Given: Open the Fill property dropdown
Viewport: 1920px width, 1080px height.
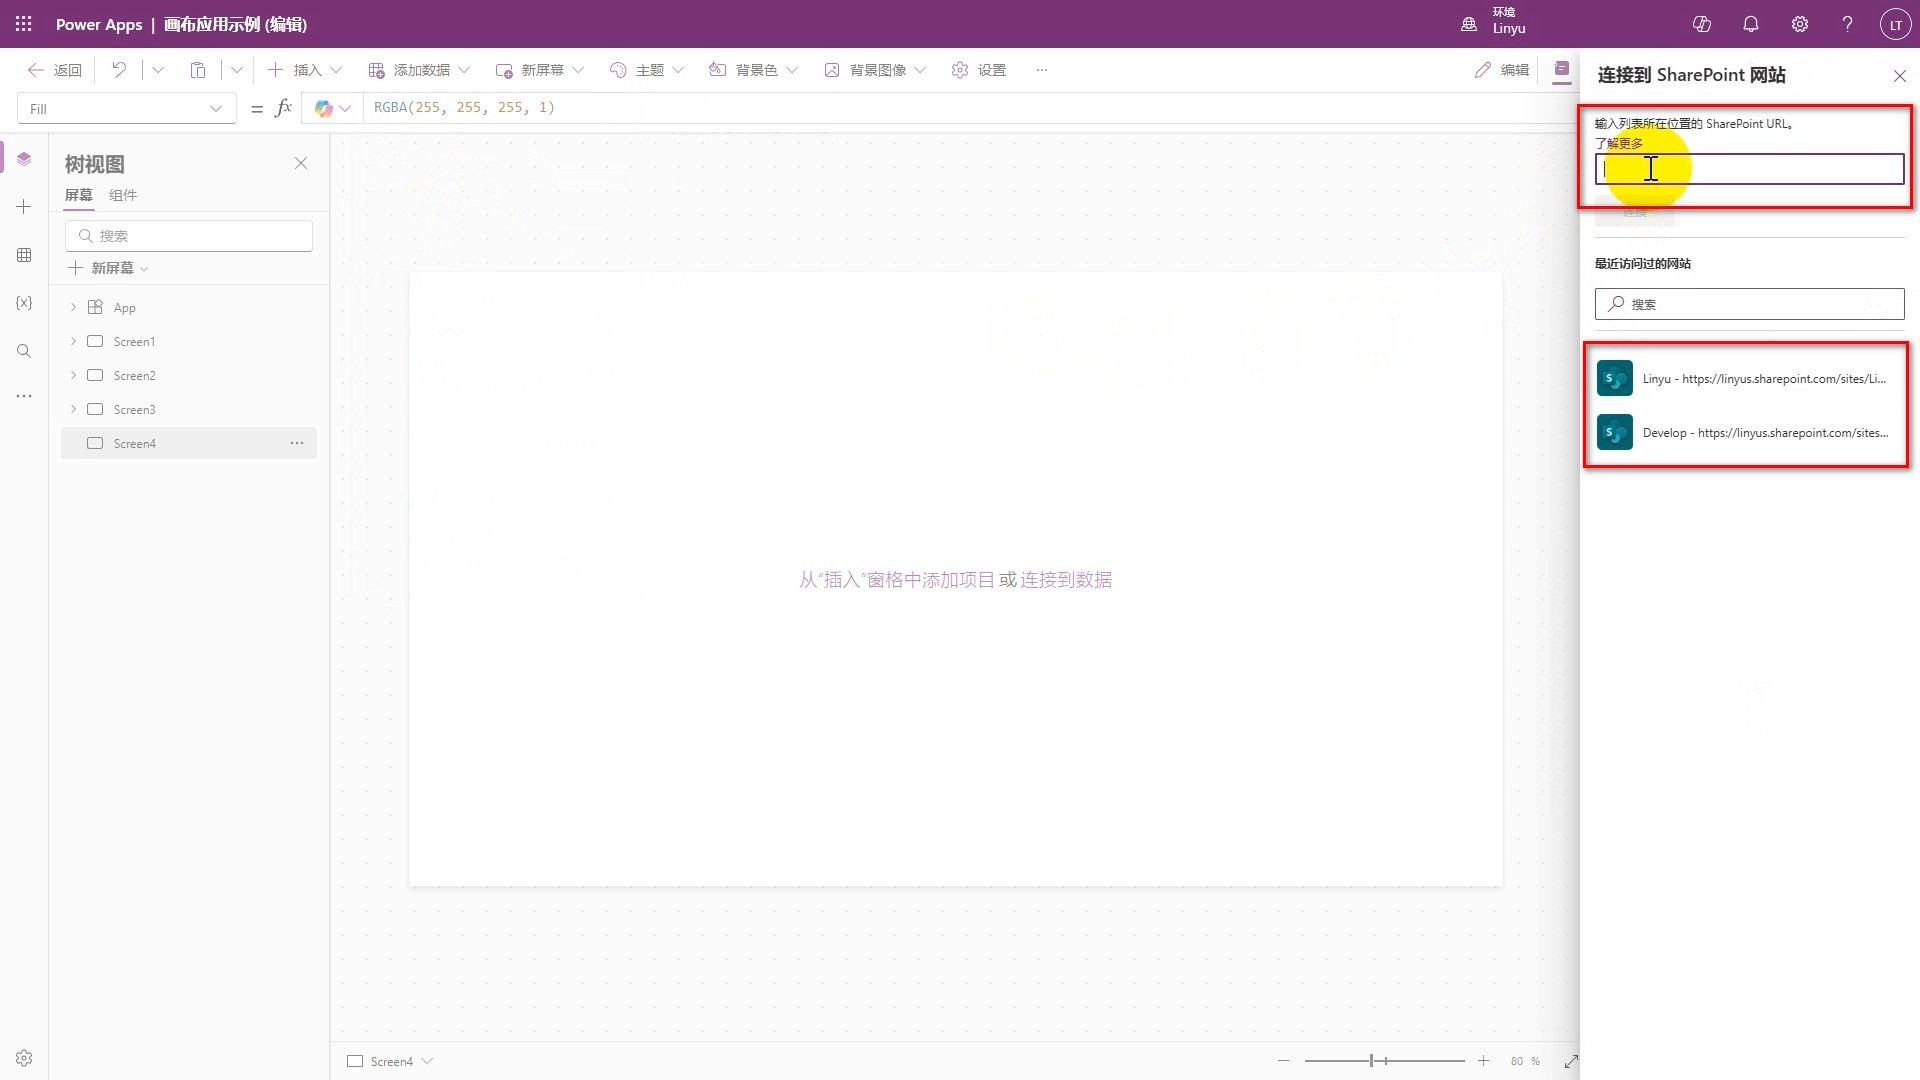Looking at the screenshot, I should (215, 109).
